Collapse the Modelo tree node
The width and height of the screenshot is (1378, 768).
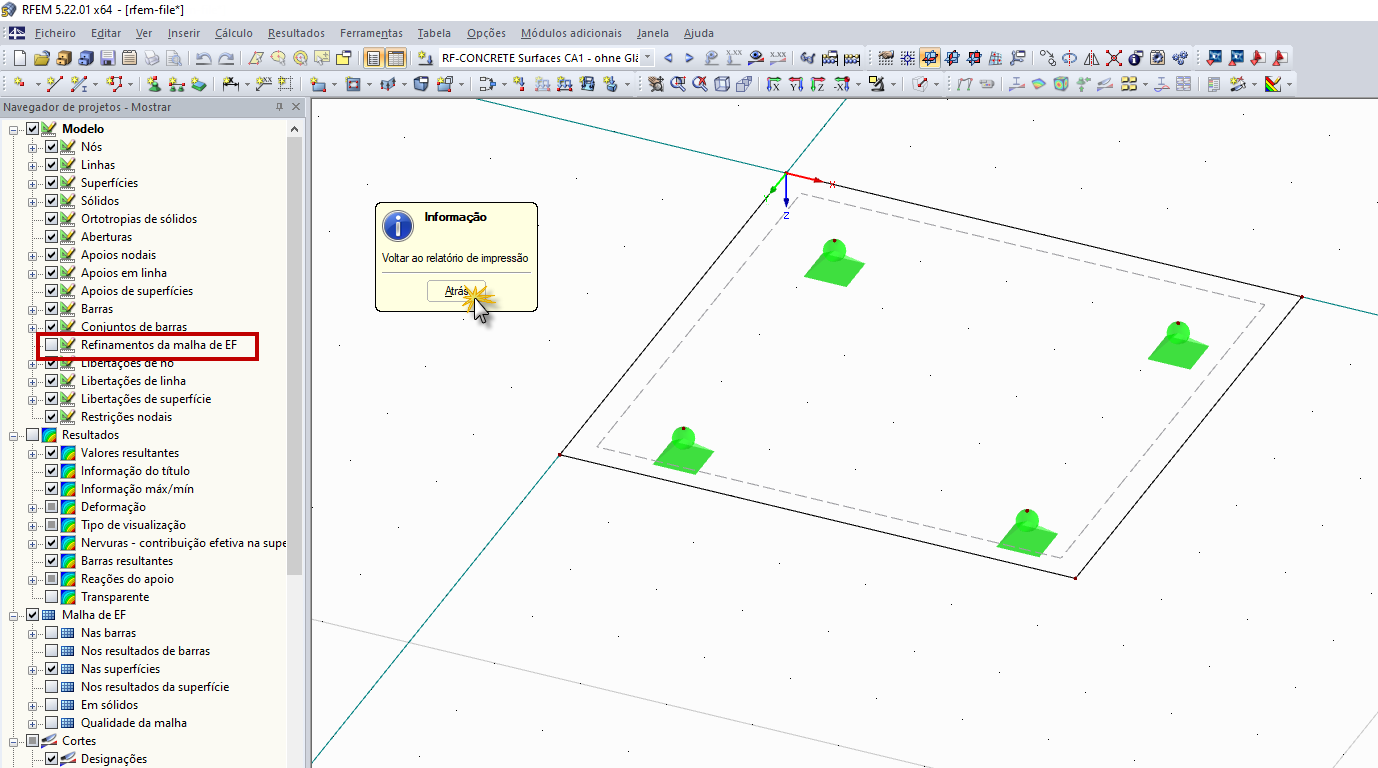[x=14, y=129]
